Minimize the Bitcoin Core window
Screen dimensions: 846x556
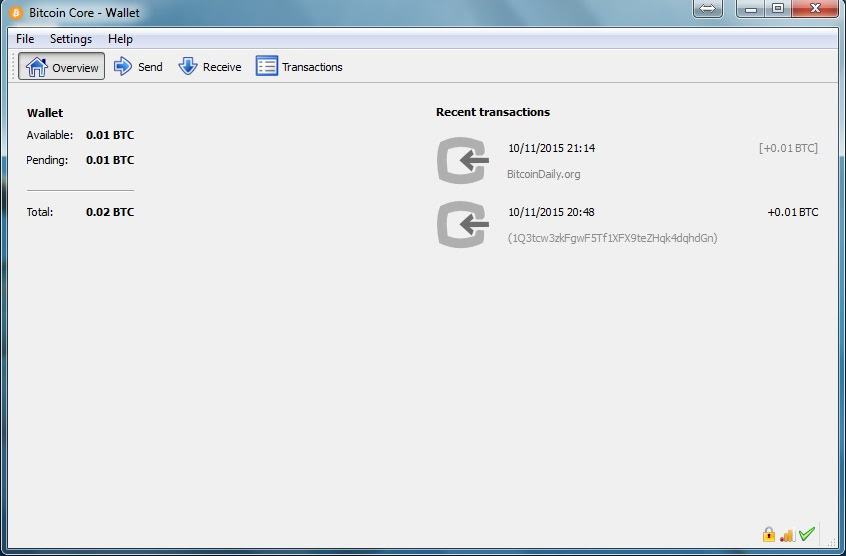[751, 9]
